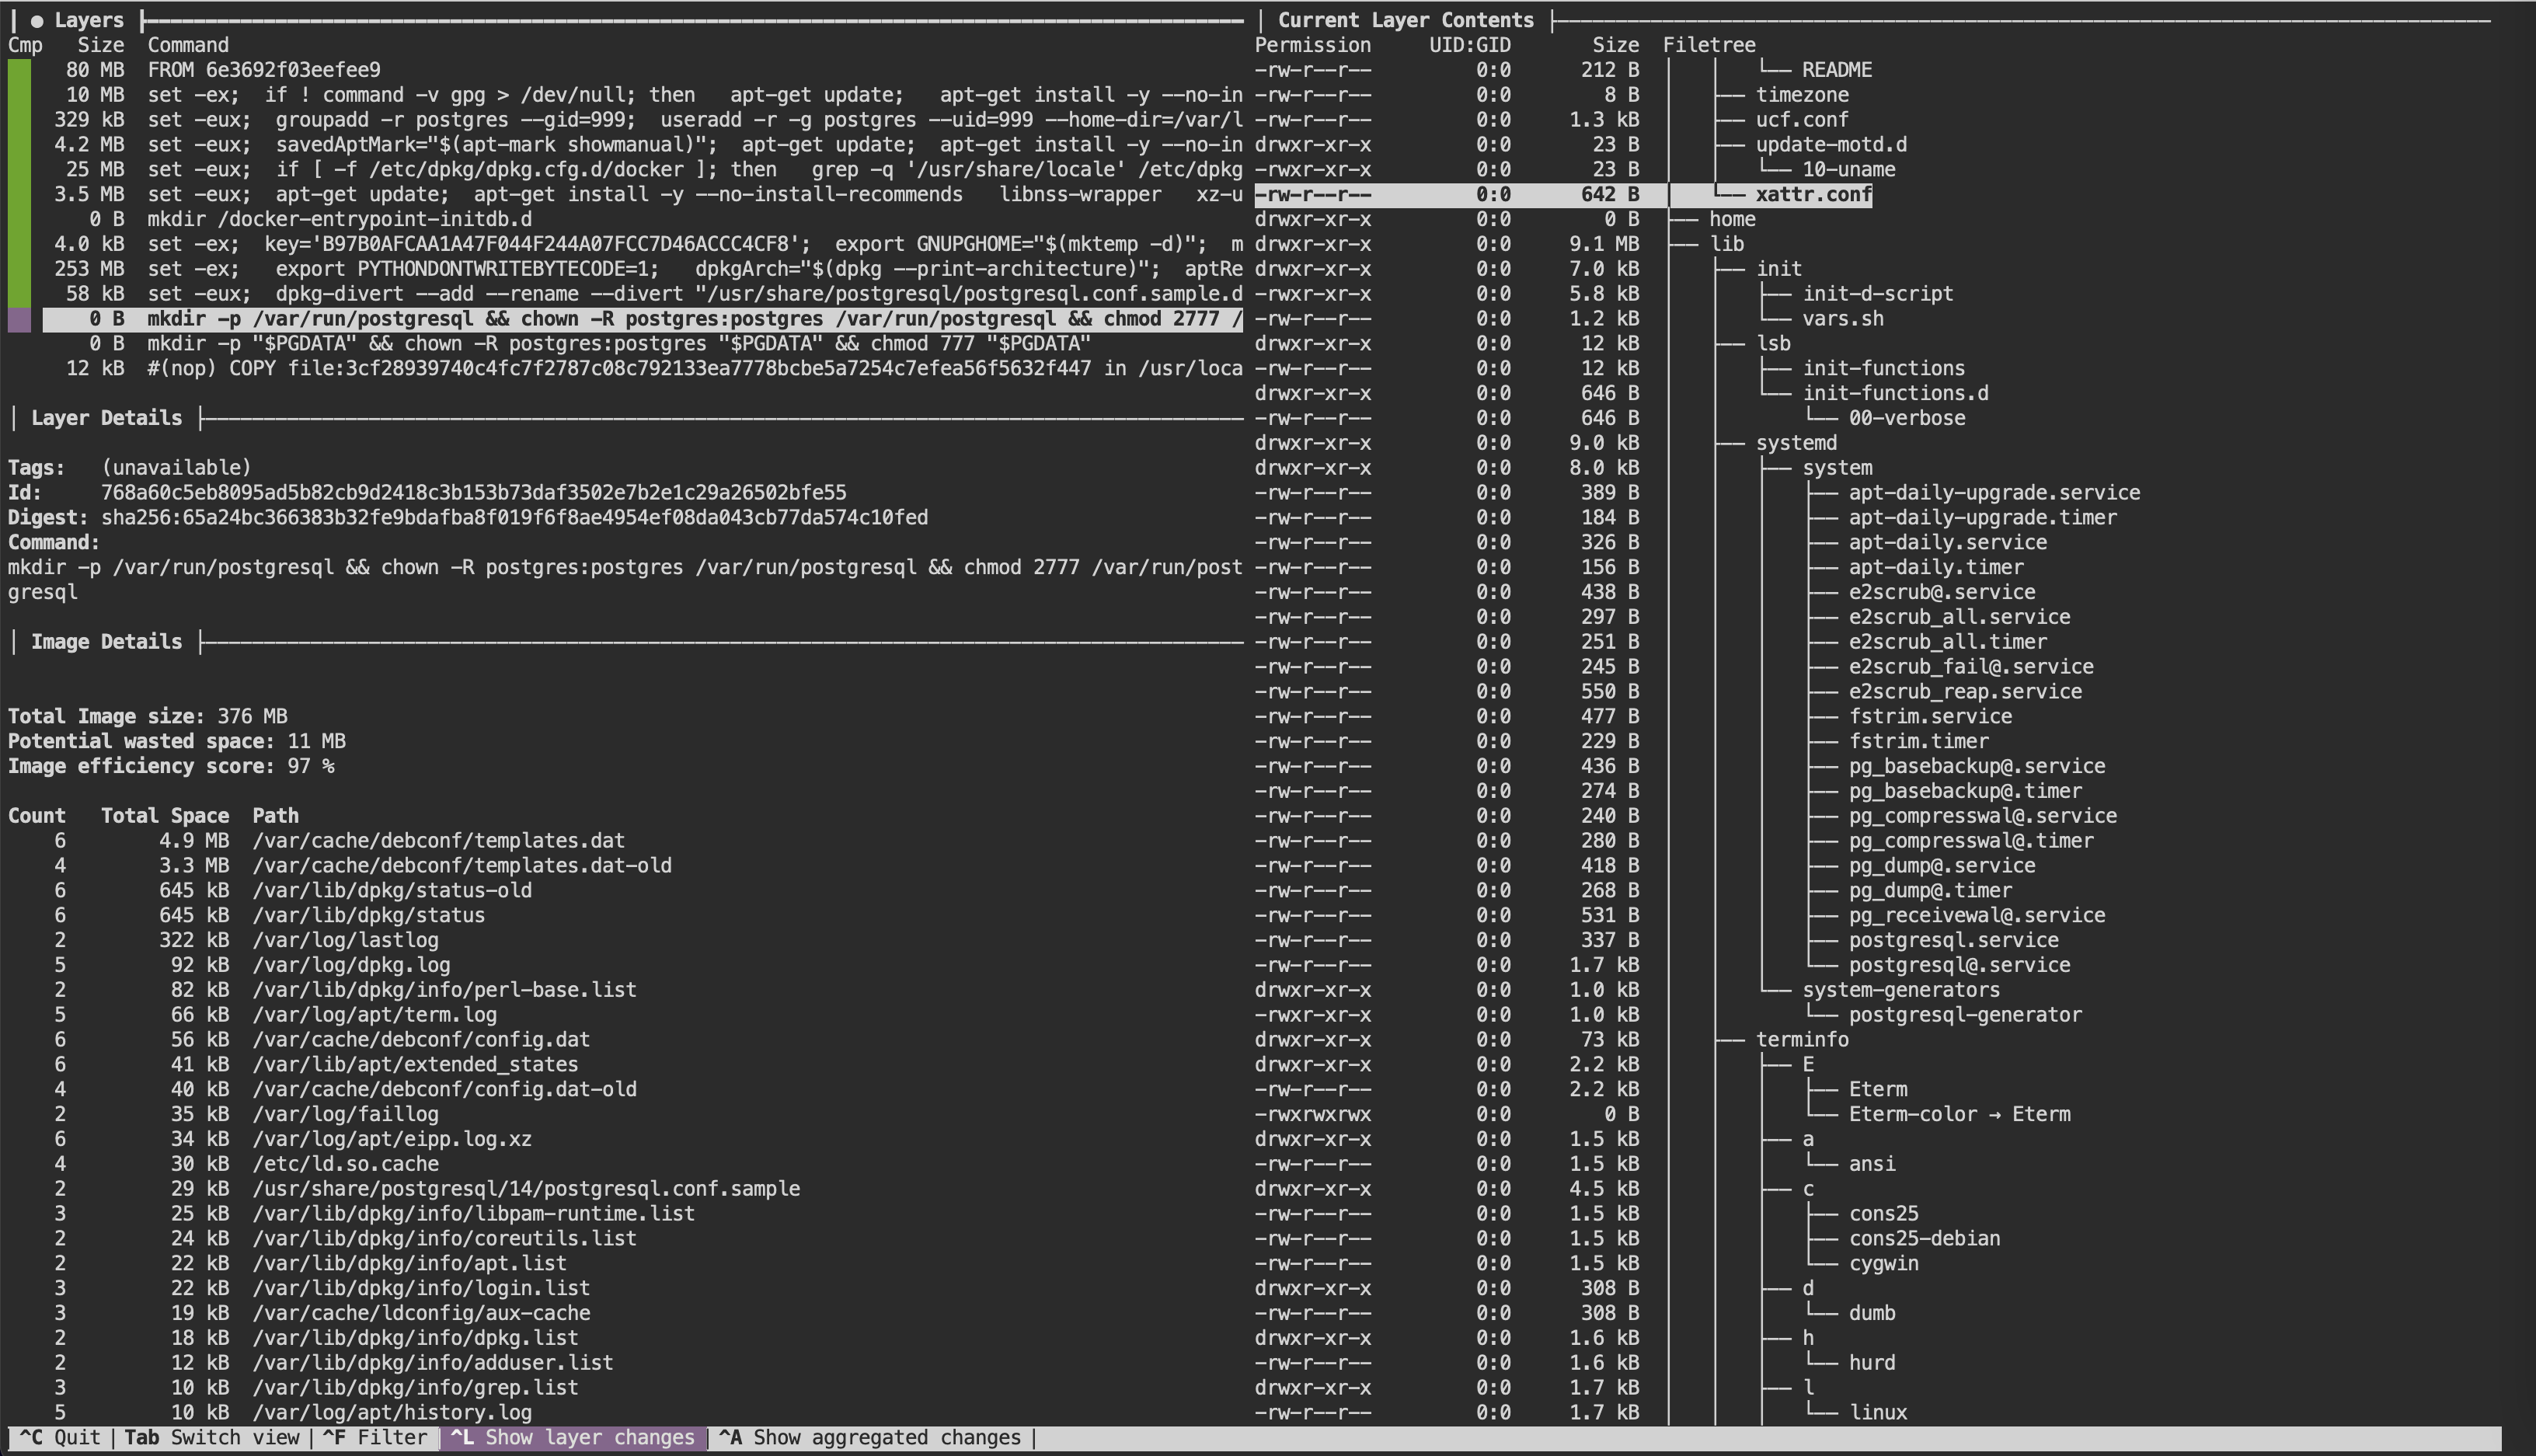Collapse the terminfo directory node
This screenshot has height=1456, width=2536.
click(x=1802, y=1039)
